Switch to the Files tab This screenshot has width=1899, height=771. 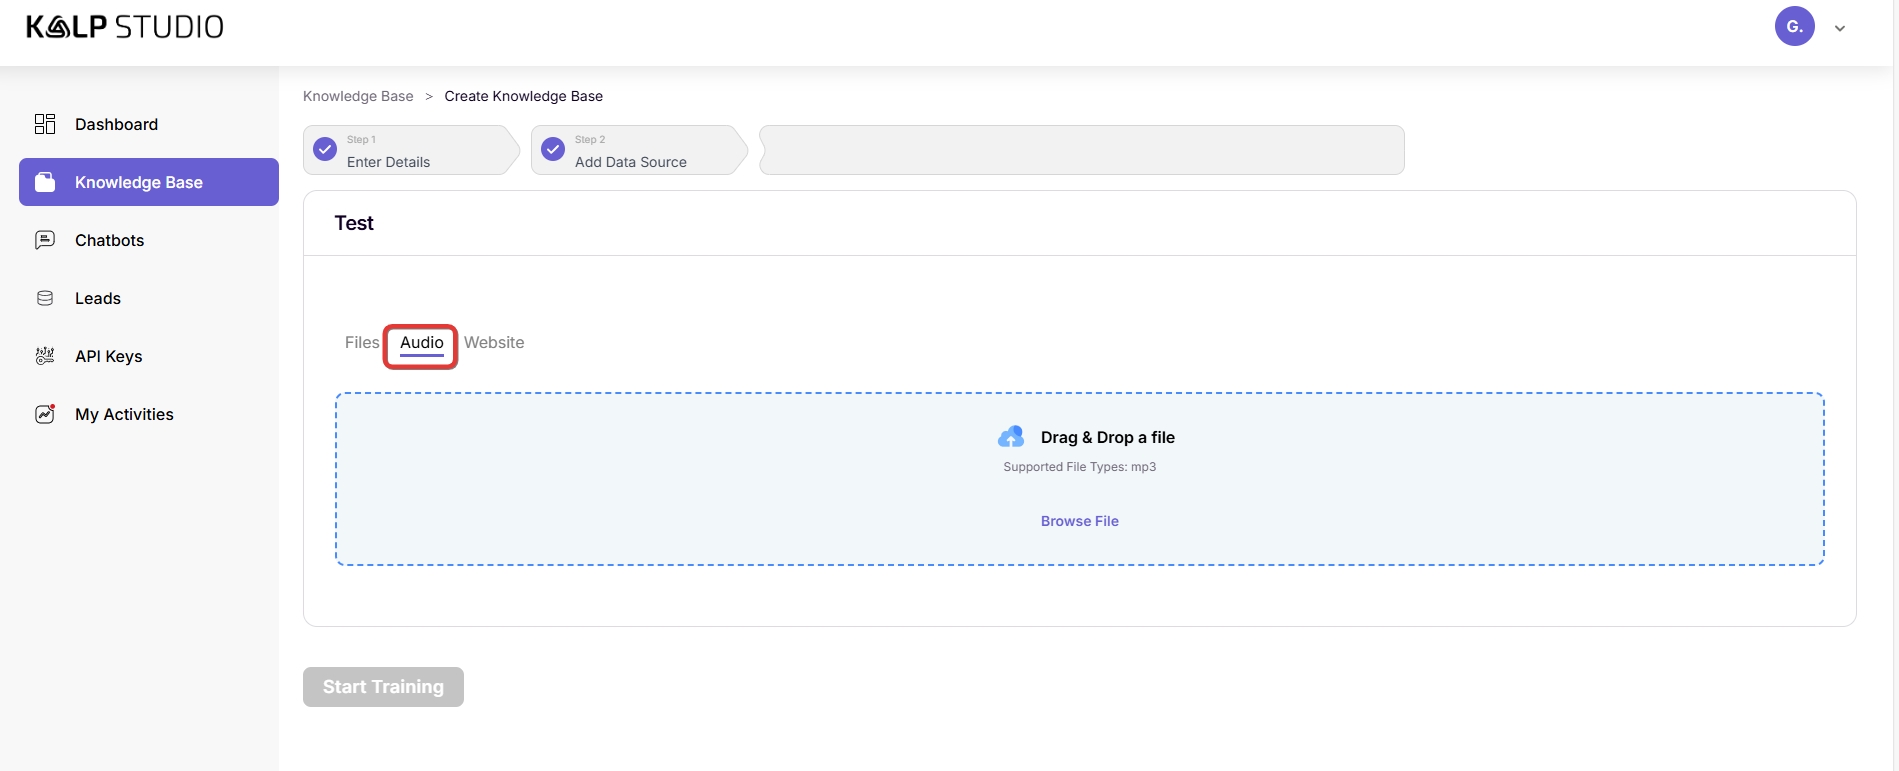(x=361, y=342)
